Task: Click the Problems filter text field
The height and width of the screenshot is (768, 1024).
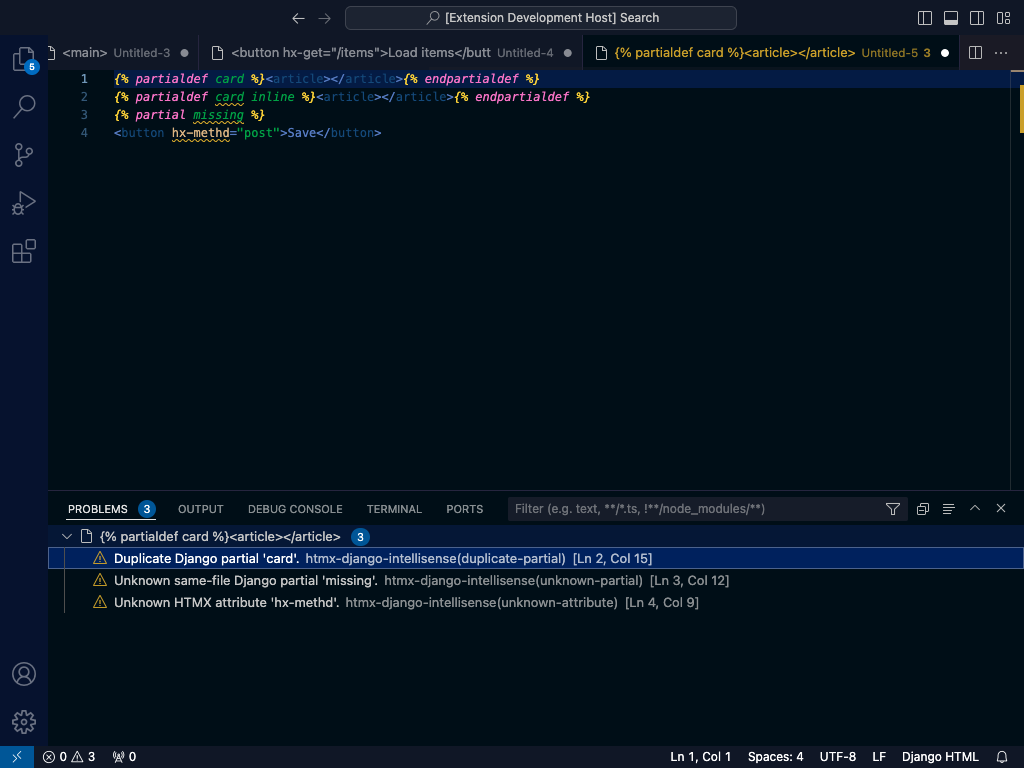Action: coord(696,509)
